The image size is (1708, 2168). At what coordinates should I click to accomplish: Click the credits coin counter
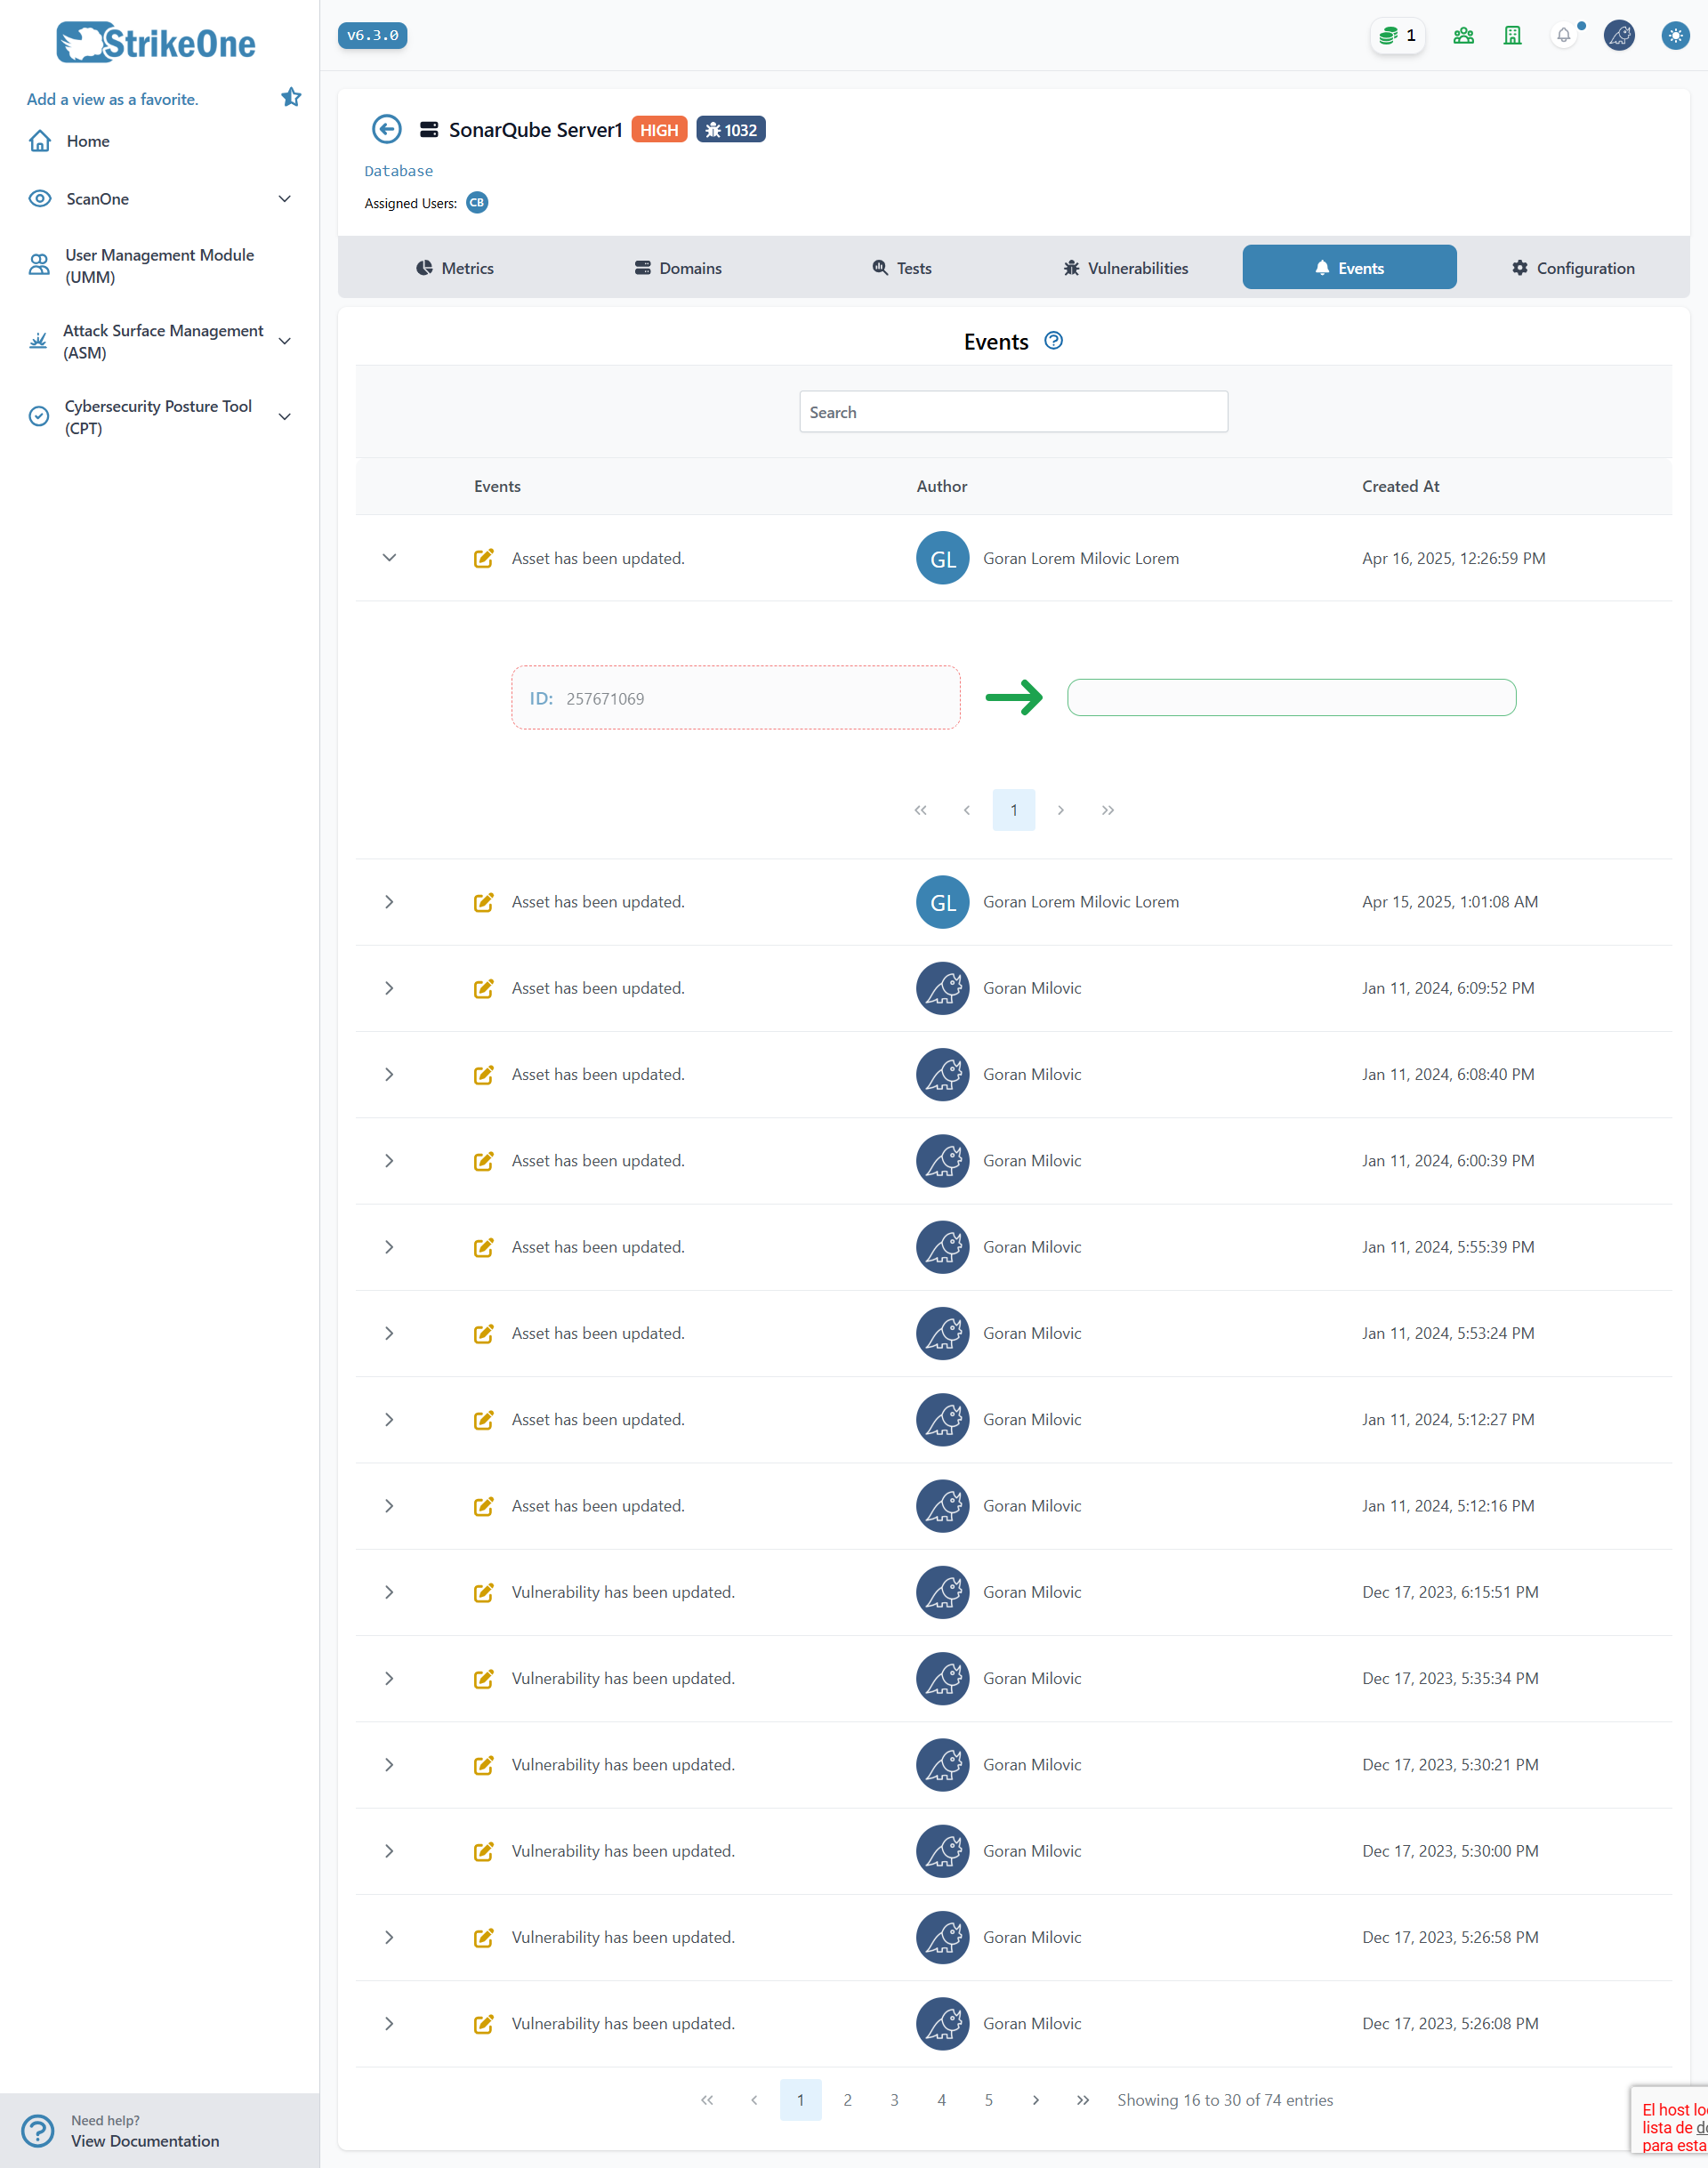(x=1397, y=36)
